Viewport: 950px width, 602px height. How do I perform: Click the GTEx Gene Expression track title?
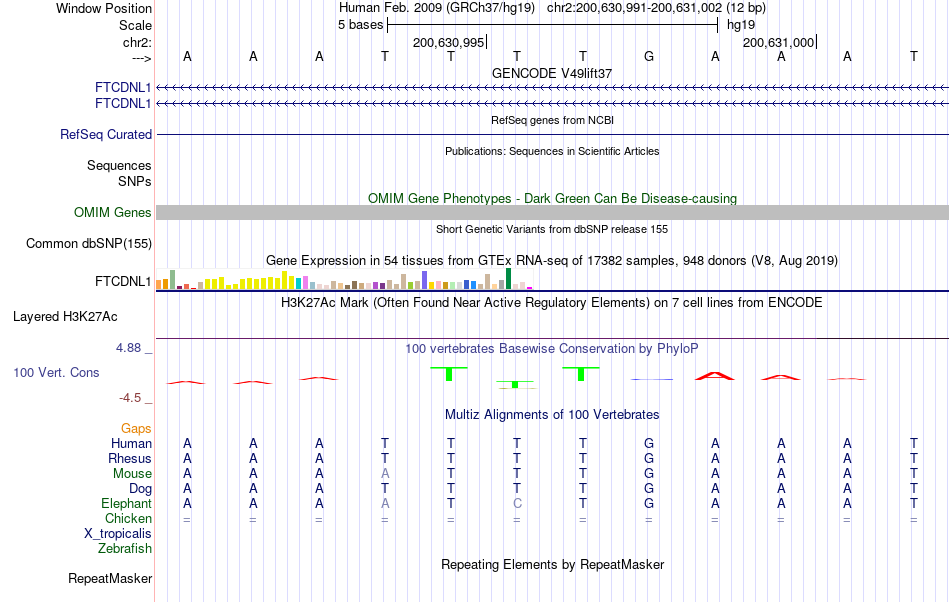coord(552,261)
